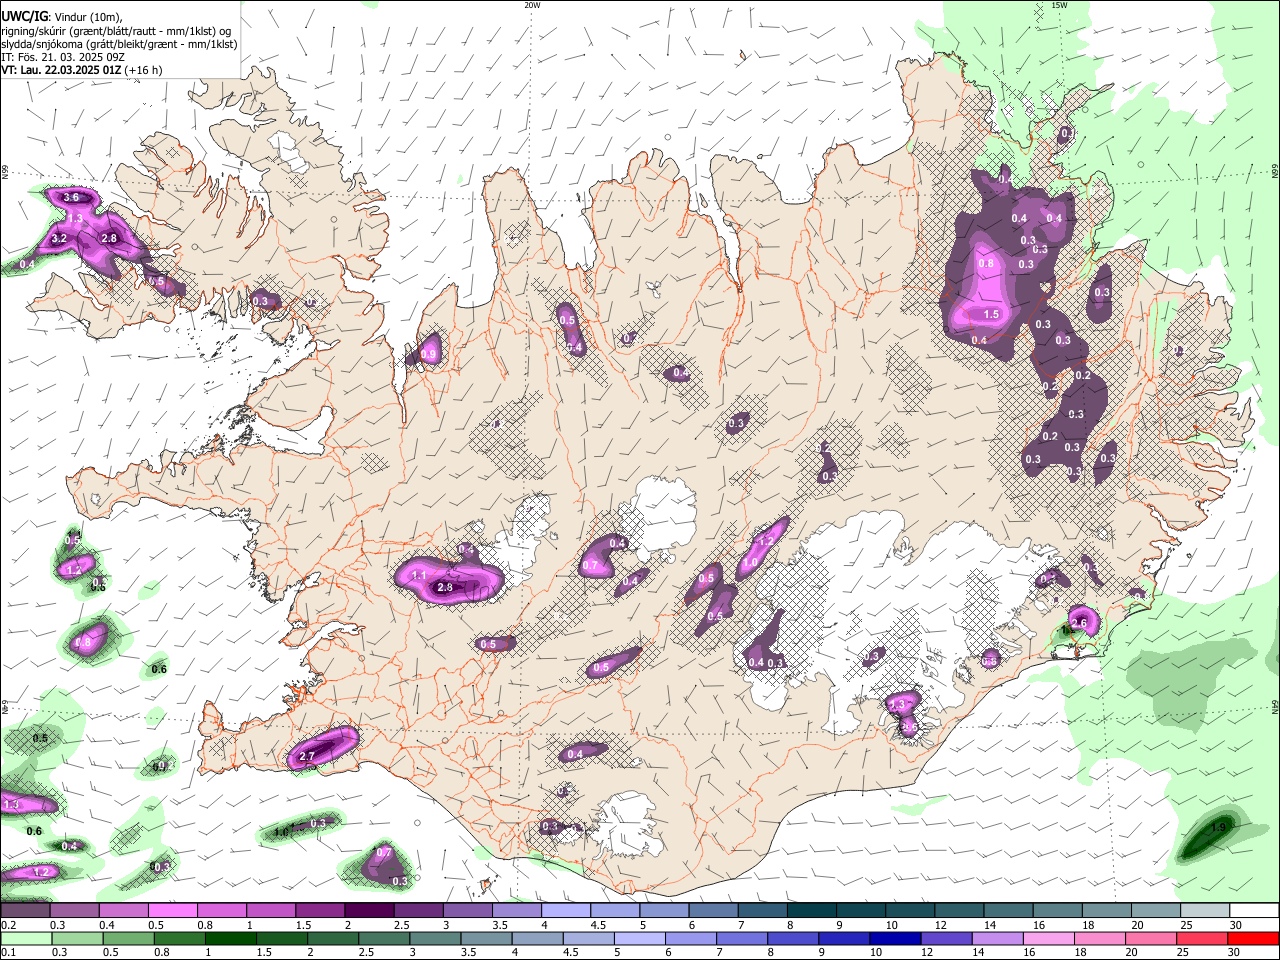Click the bright red 30+ rain legend swatch

1254,938
